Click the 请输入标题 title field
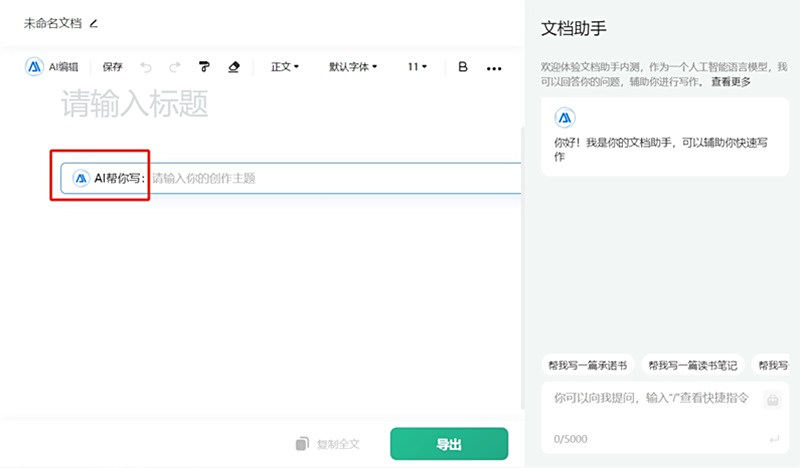The image size is (800, 468). pos(135,104)
